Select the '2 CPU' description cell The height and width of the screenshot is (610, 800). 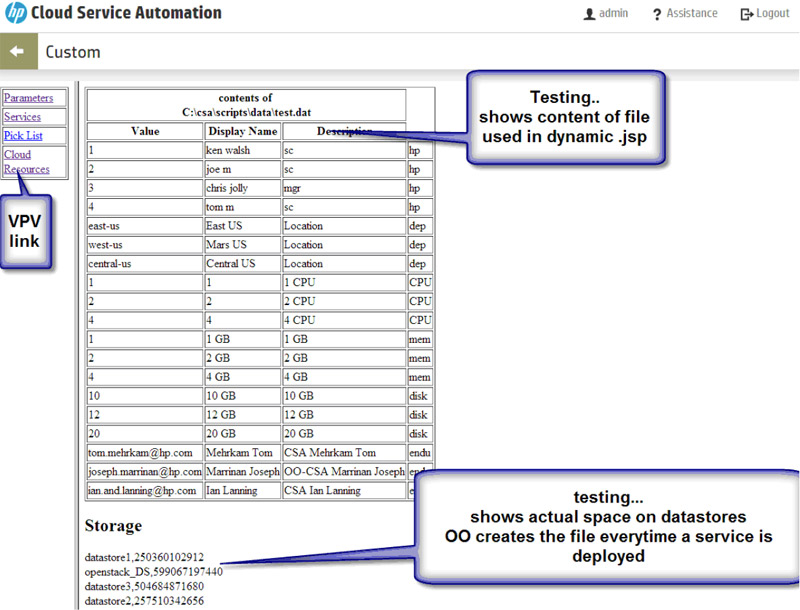(344, 301)
